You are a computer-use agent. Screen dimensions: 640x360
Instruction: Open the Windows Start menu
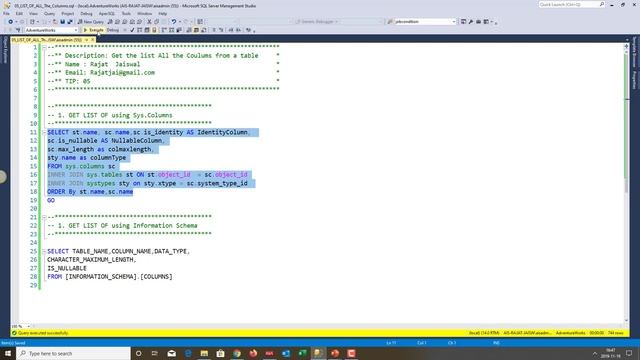tap(8, 353)
